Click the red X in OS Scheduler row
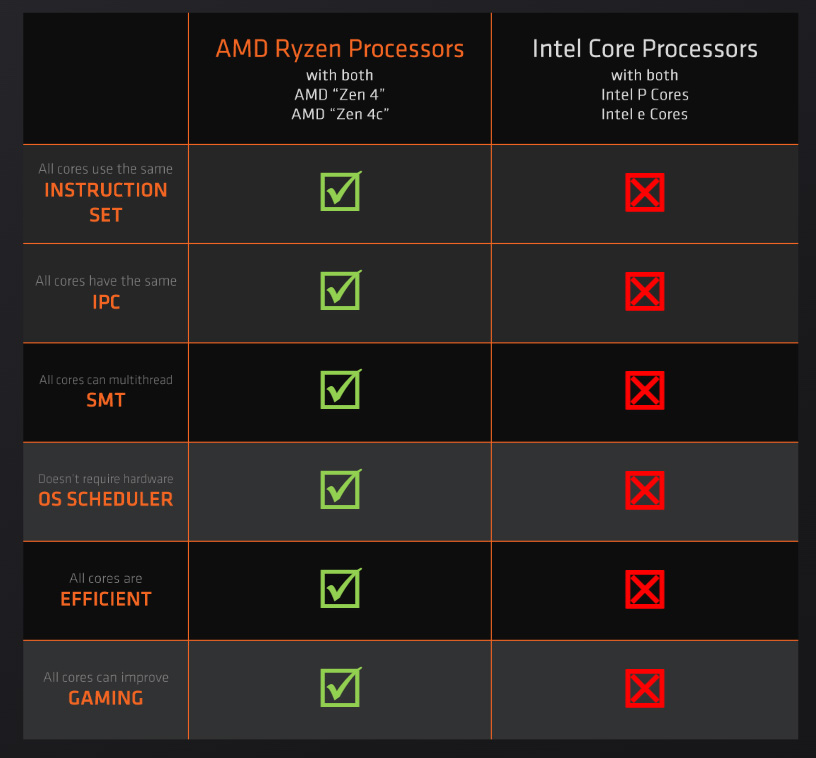816x758 pixels. pos(644,491)
